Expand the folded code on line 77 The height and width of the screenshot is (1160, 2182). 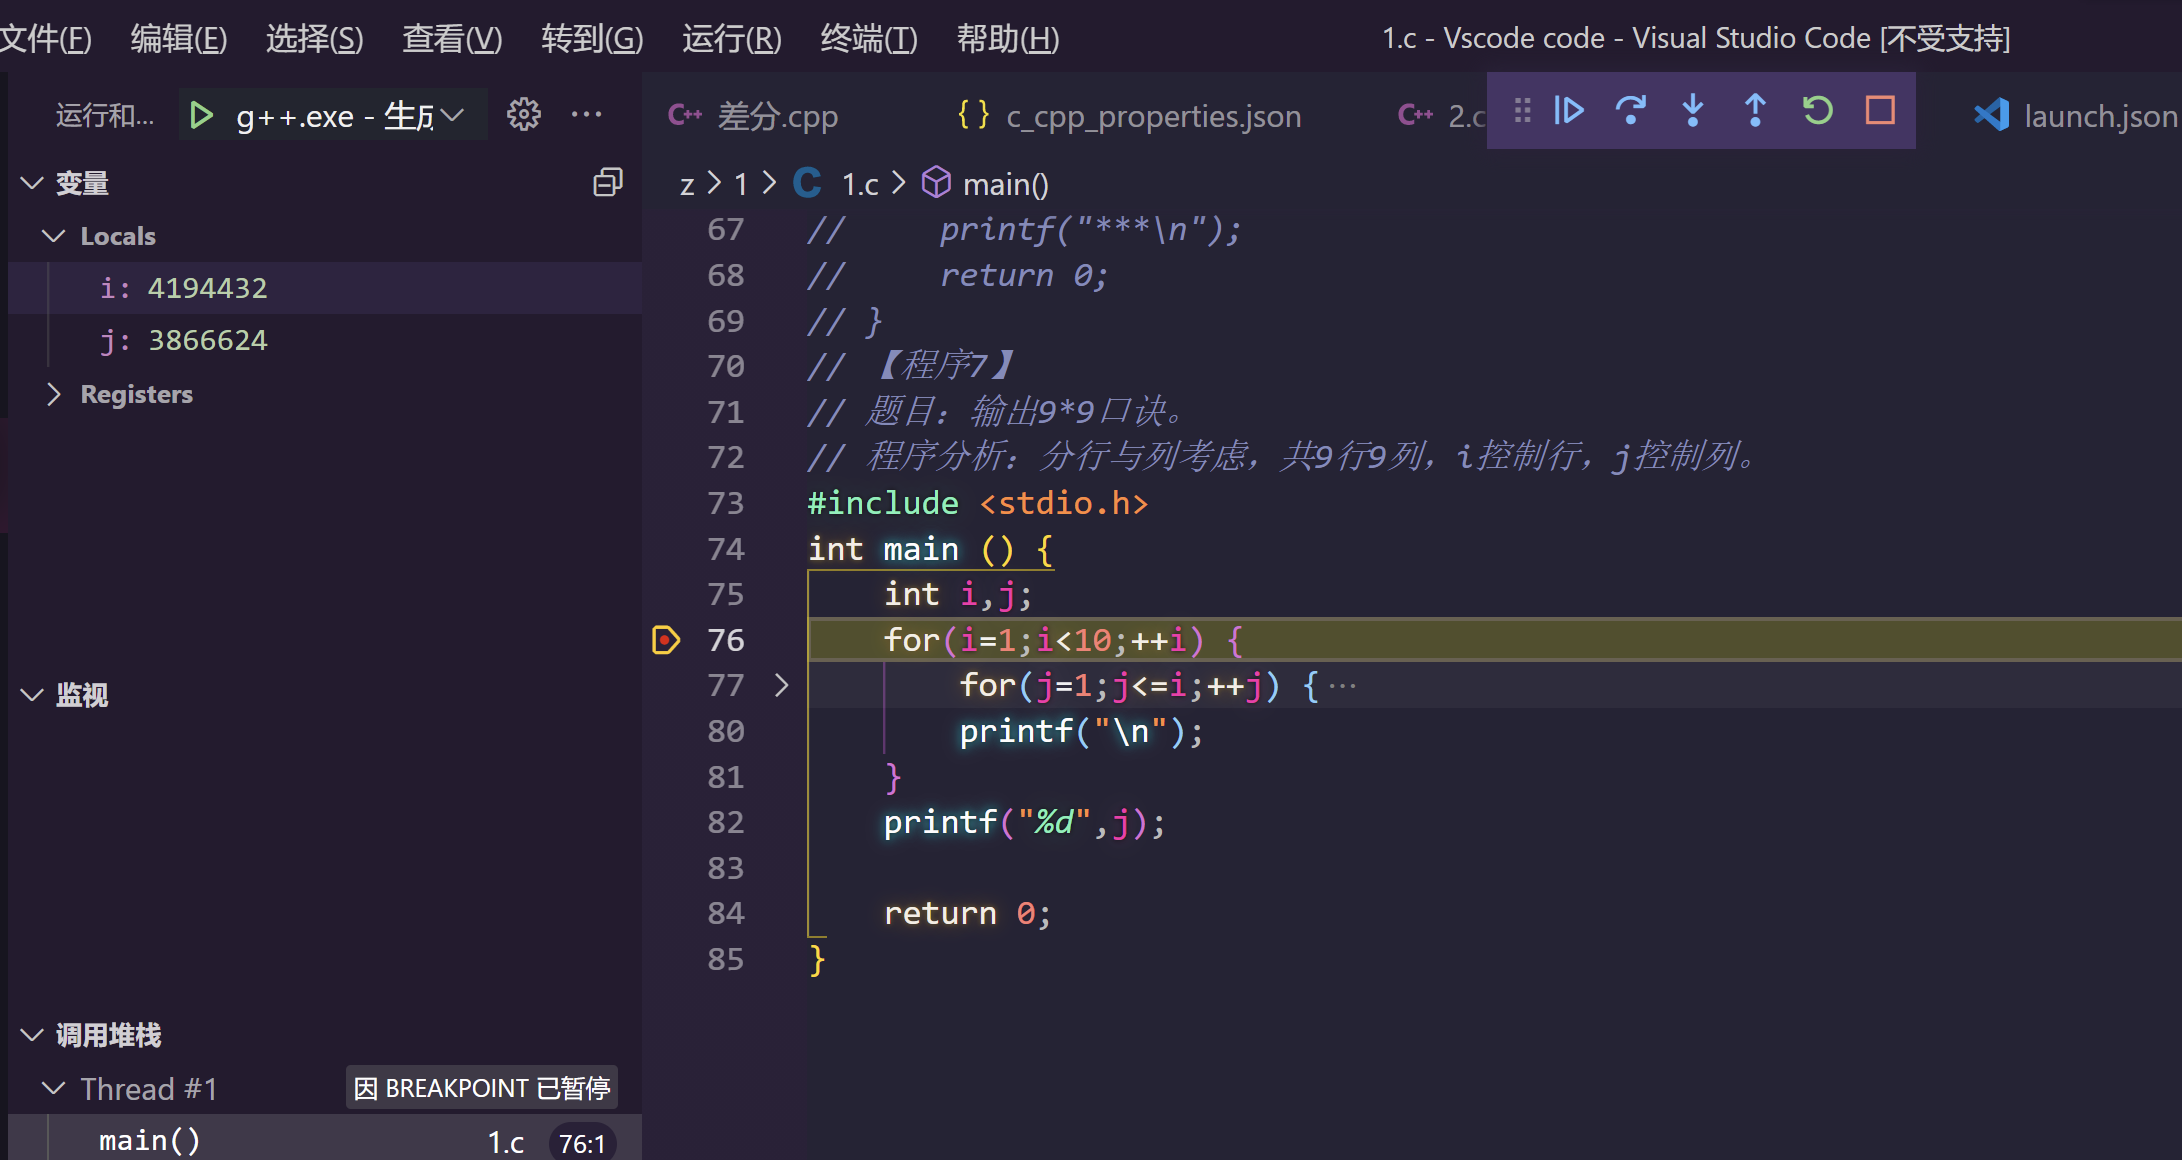(782, 685)
